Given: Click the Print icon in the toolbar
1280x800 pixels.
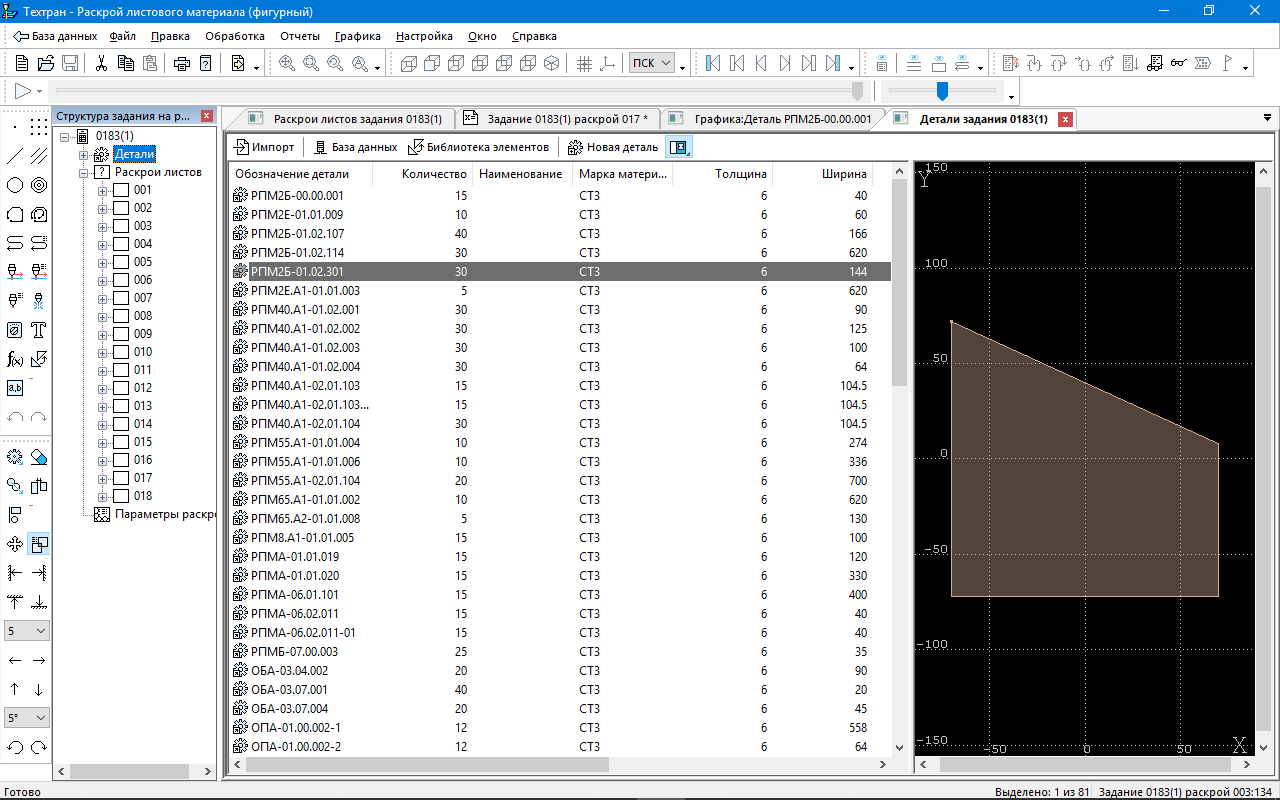Looking at the screenshot, I should click(x=182, y=64).
